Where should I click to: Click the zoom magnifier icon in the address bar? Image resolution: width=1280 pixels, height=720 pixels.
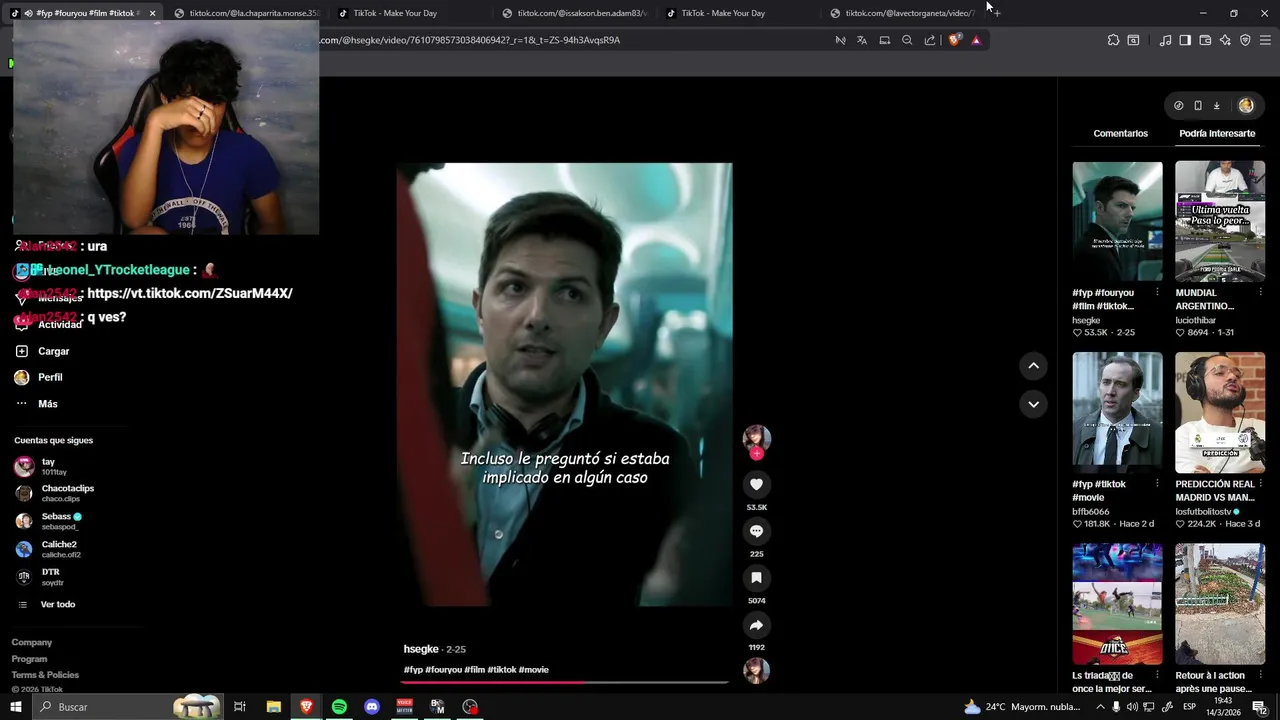point(907,40)
